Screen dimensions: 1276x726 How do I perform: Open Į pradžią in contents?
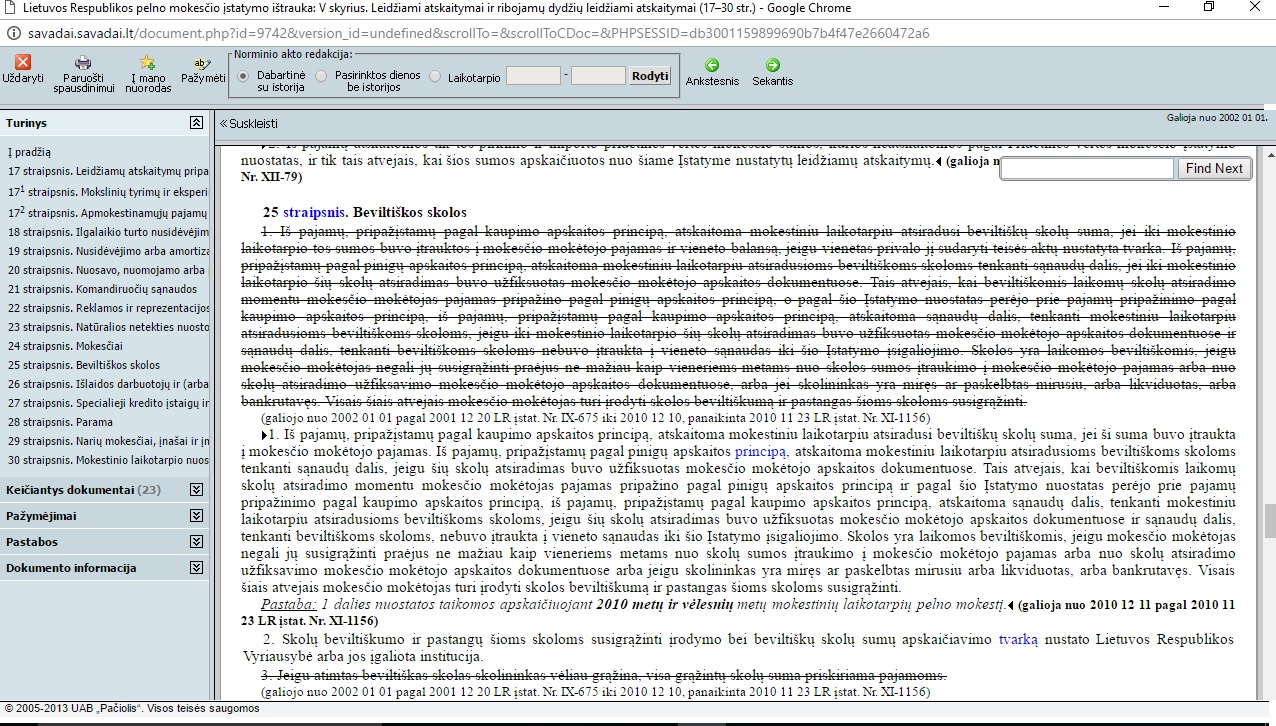pyautogui.click(x=29, y=152)
